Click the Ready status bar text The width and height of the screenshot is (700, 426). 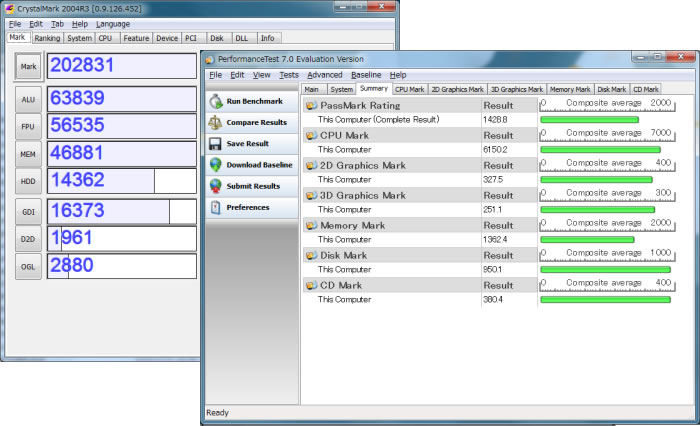click(217, 413)
